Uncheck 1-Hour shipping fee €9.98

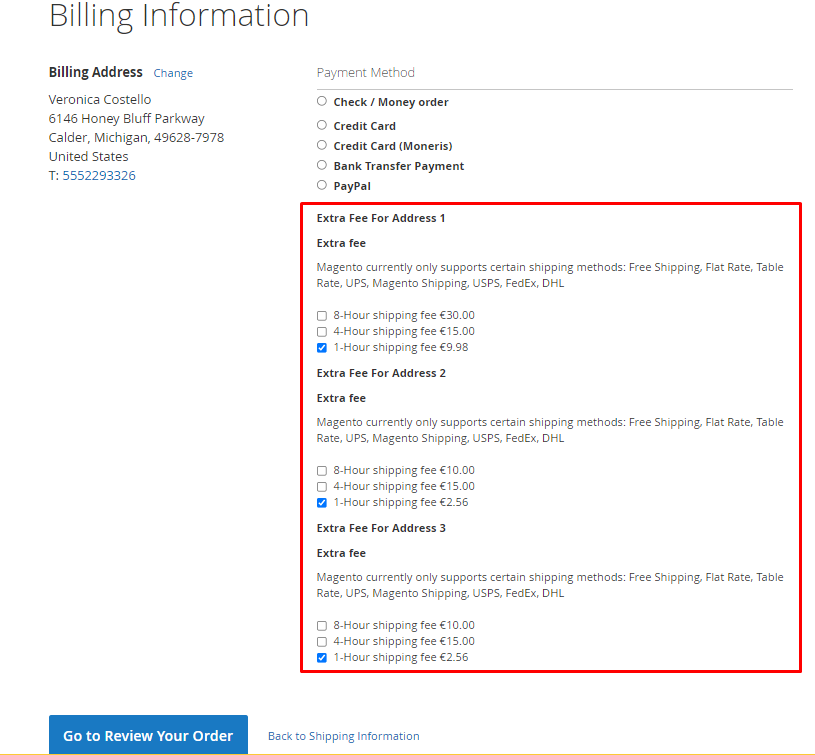click(322, 348)
